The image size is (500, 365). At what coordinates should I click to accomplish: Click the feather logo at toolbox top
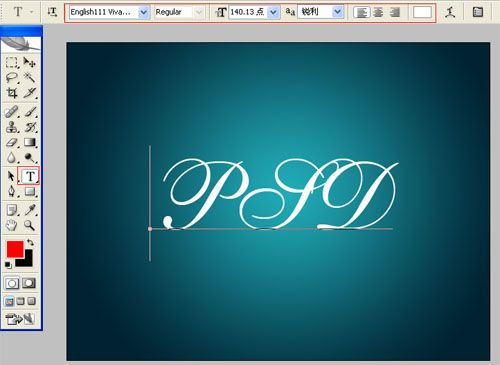coord(21,44)
